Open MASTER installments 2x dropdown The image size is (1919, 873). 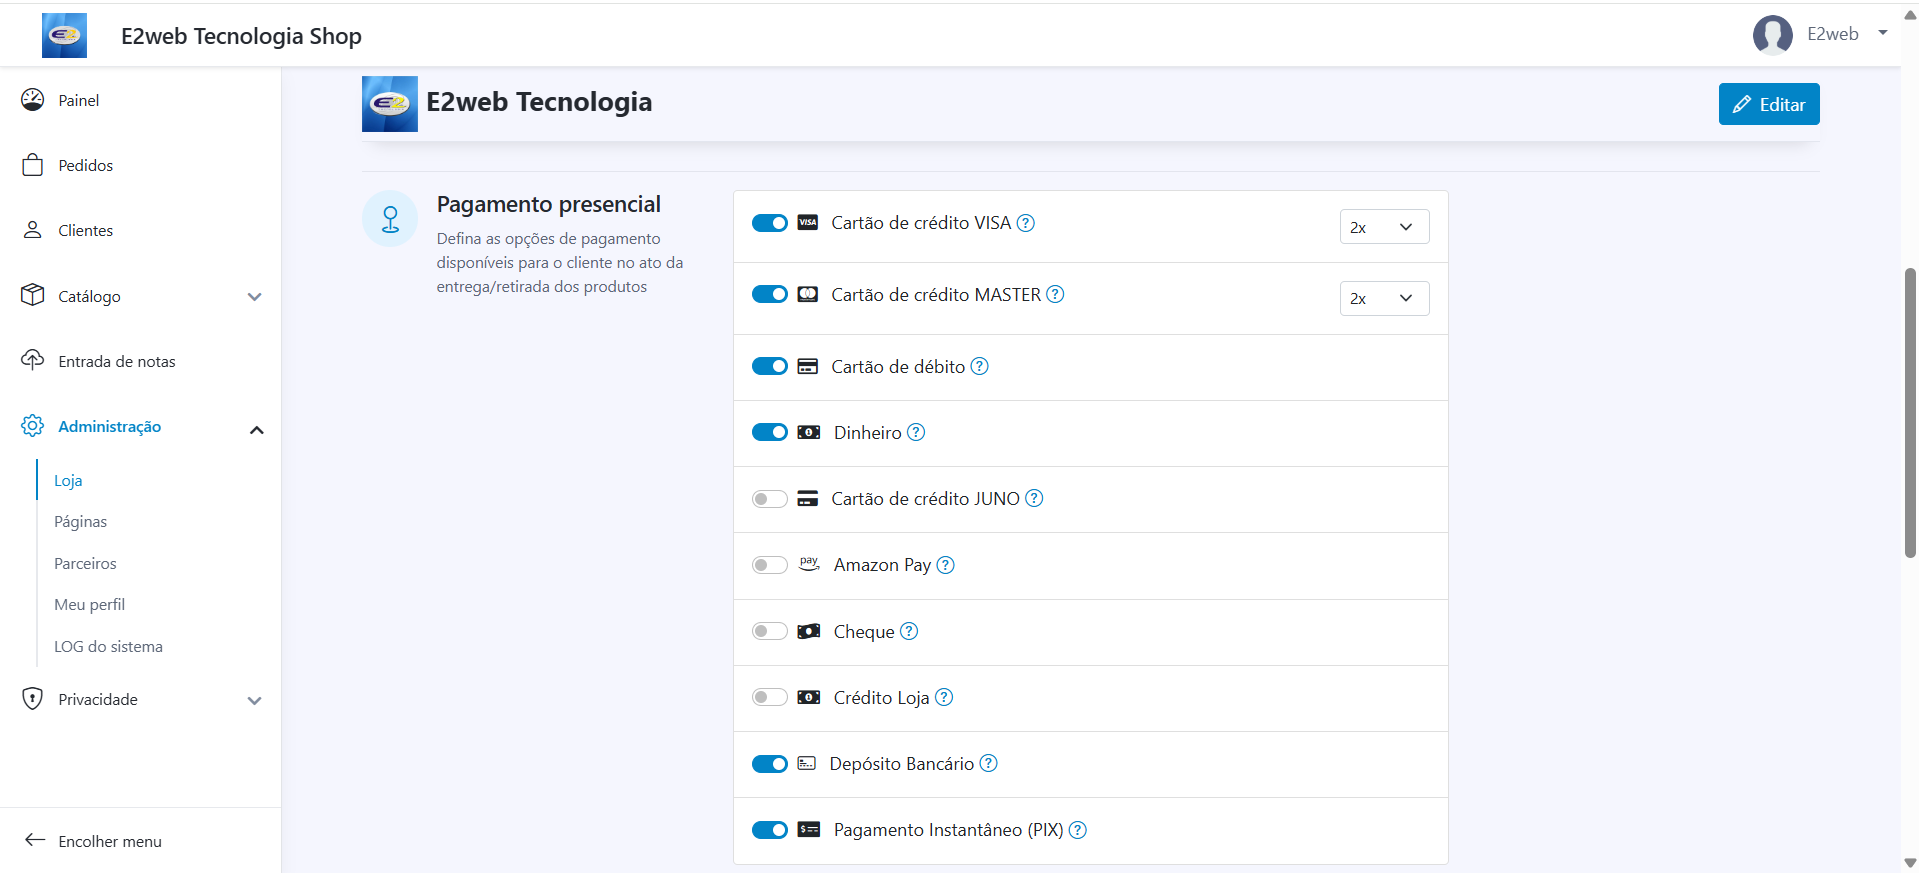pos(1384,298)
